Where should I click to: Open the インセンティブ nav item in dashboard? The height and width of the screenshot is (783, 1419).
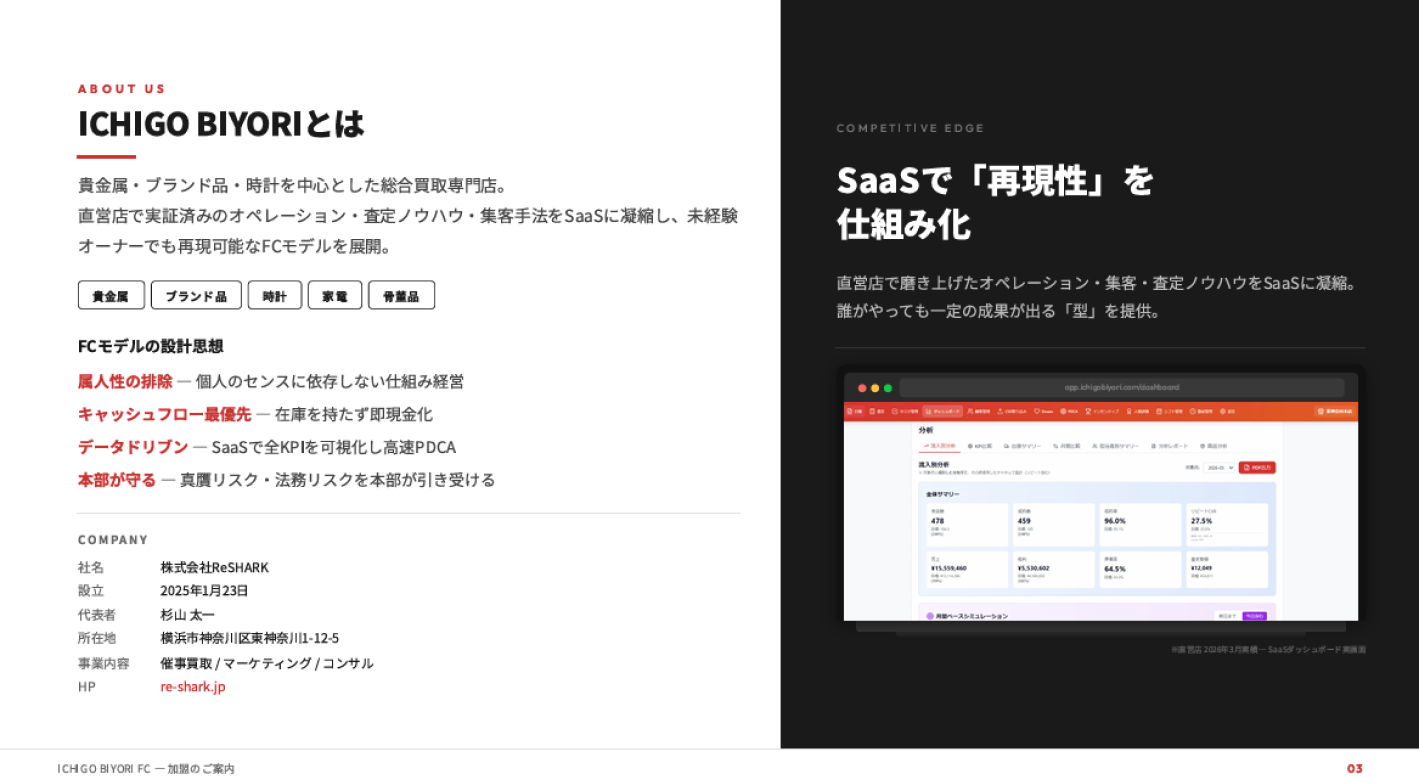(x=1103, y=411)
